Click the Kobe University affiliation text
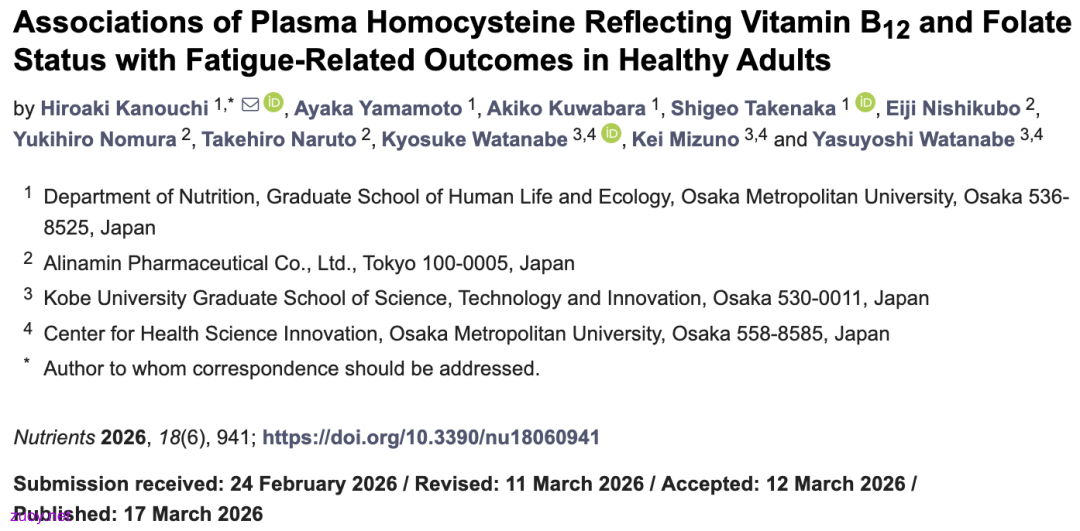The image size is (1080, 531). point(486,298)
